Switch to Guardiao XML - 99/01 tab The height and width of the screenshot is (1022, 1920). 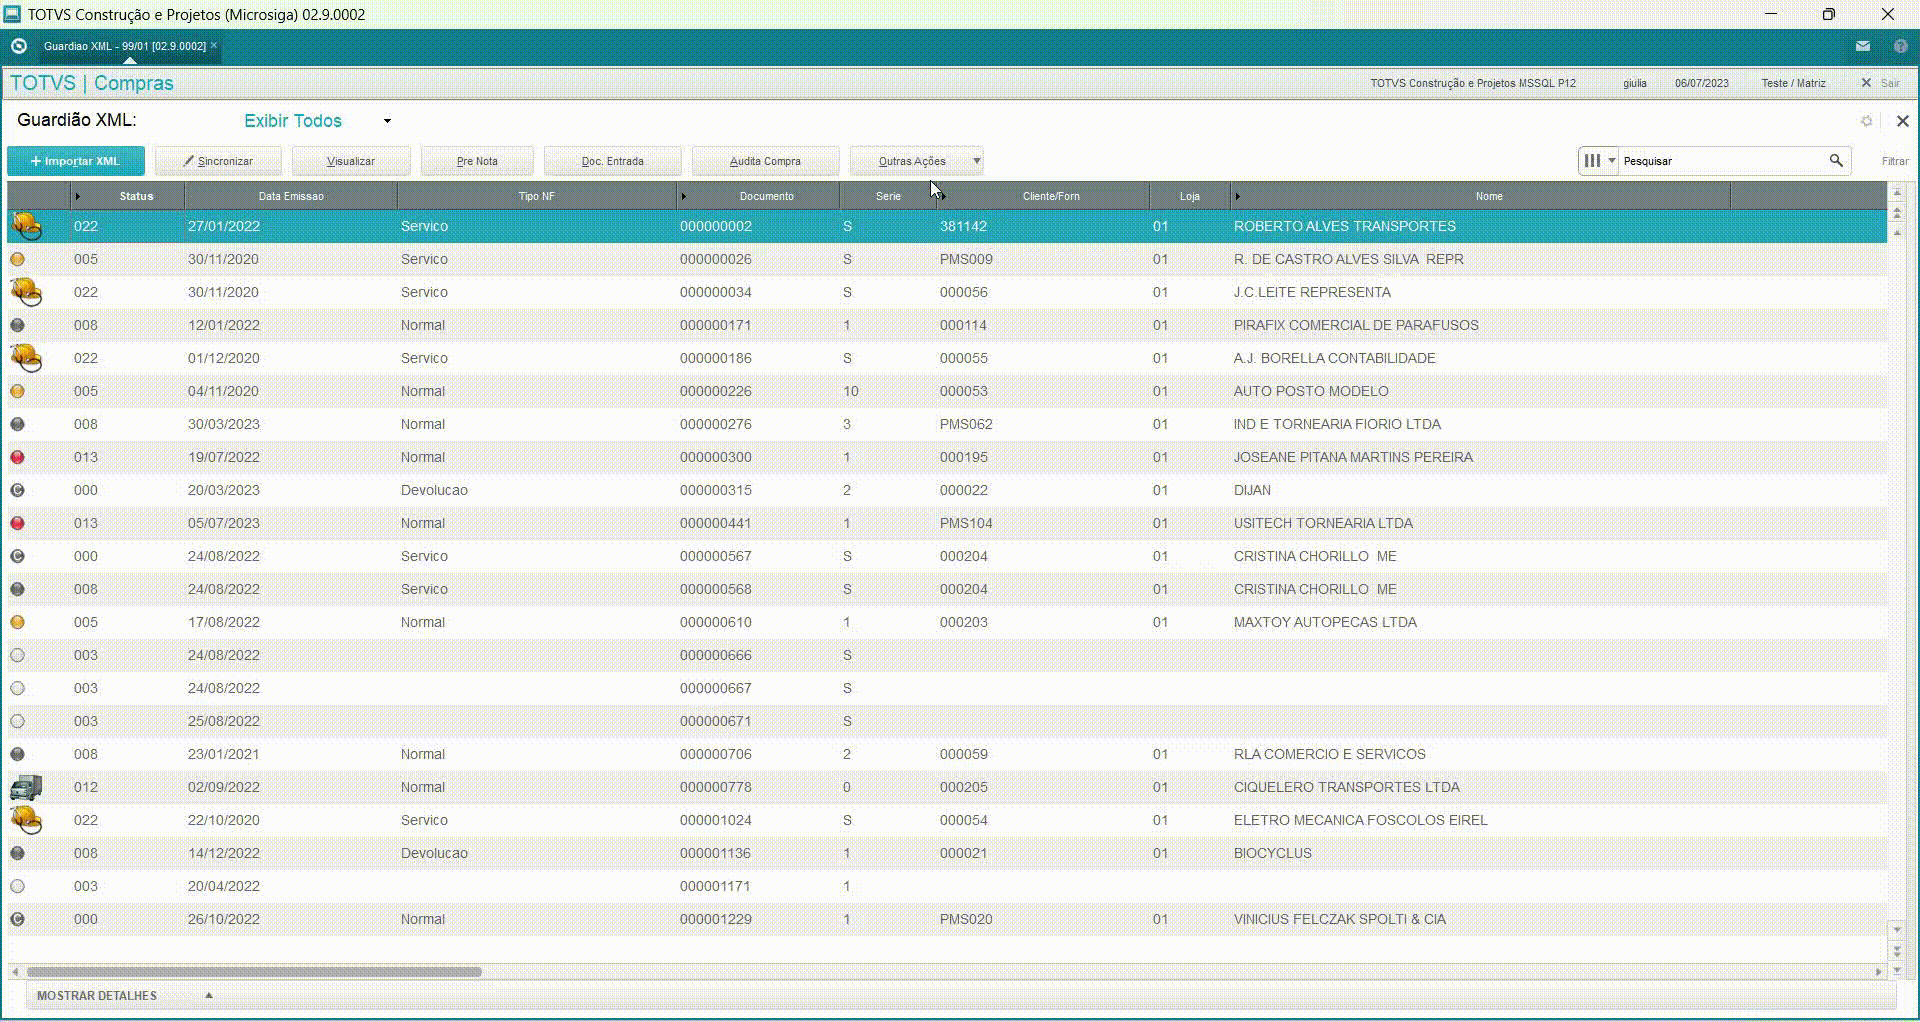[x=124, y=46]
